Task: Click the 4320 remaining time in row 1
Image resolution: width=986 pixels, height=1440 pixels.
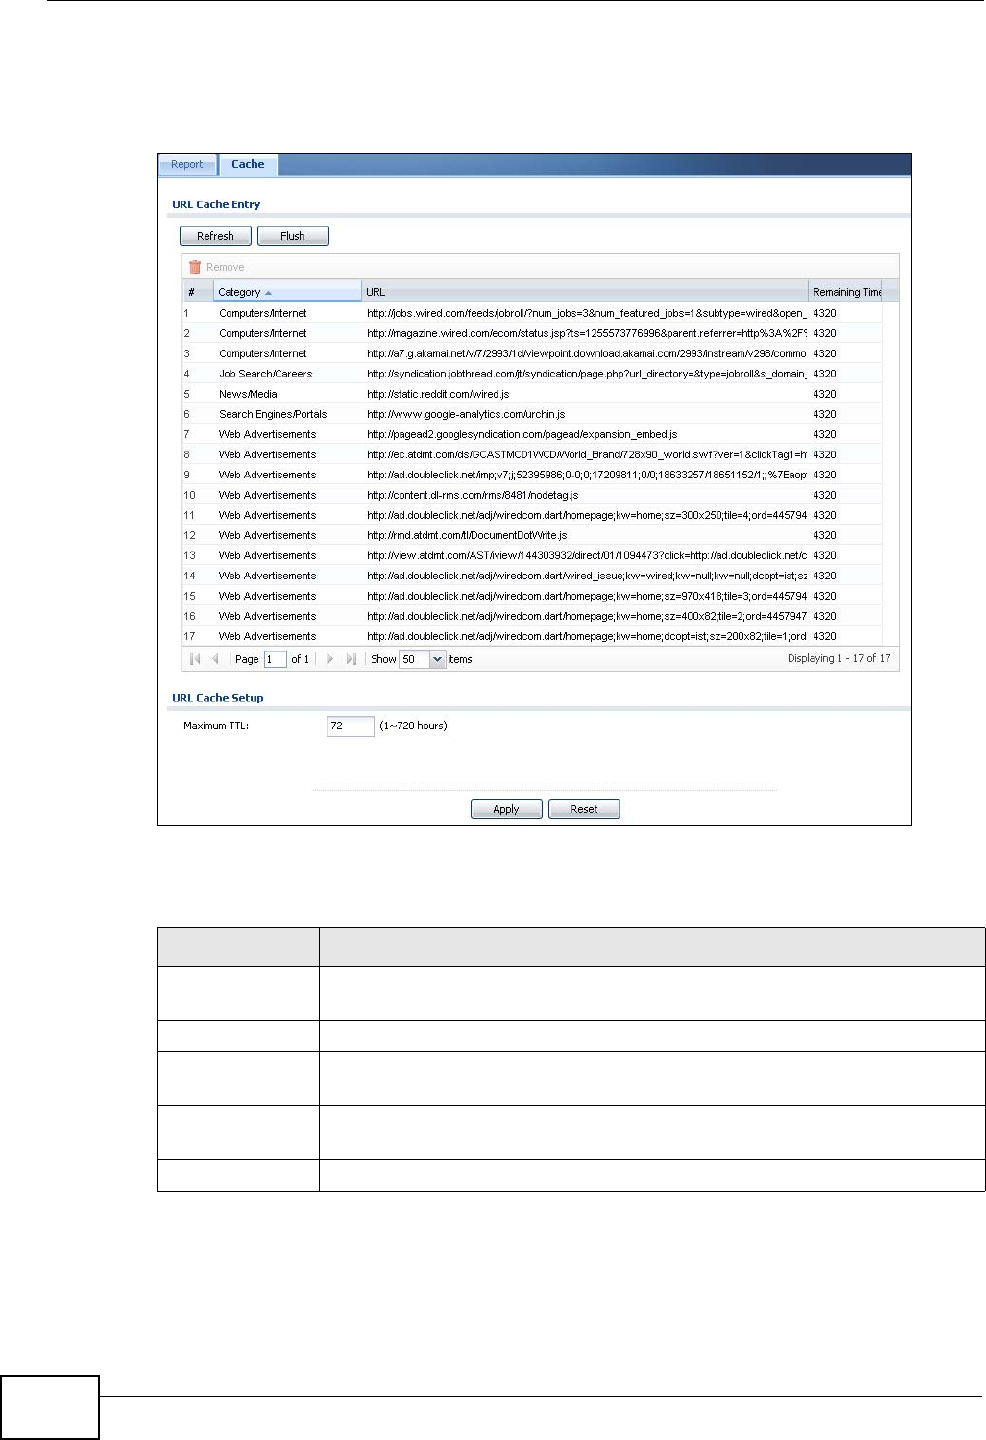Action: pos(825,313)
